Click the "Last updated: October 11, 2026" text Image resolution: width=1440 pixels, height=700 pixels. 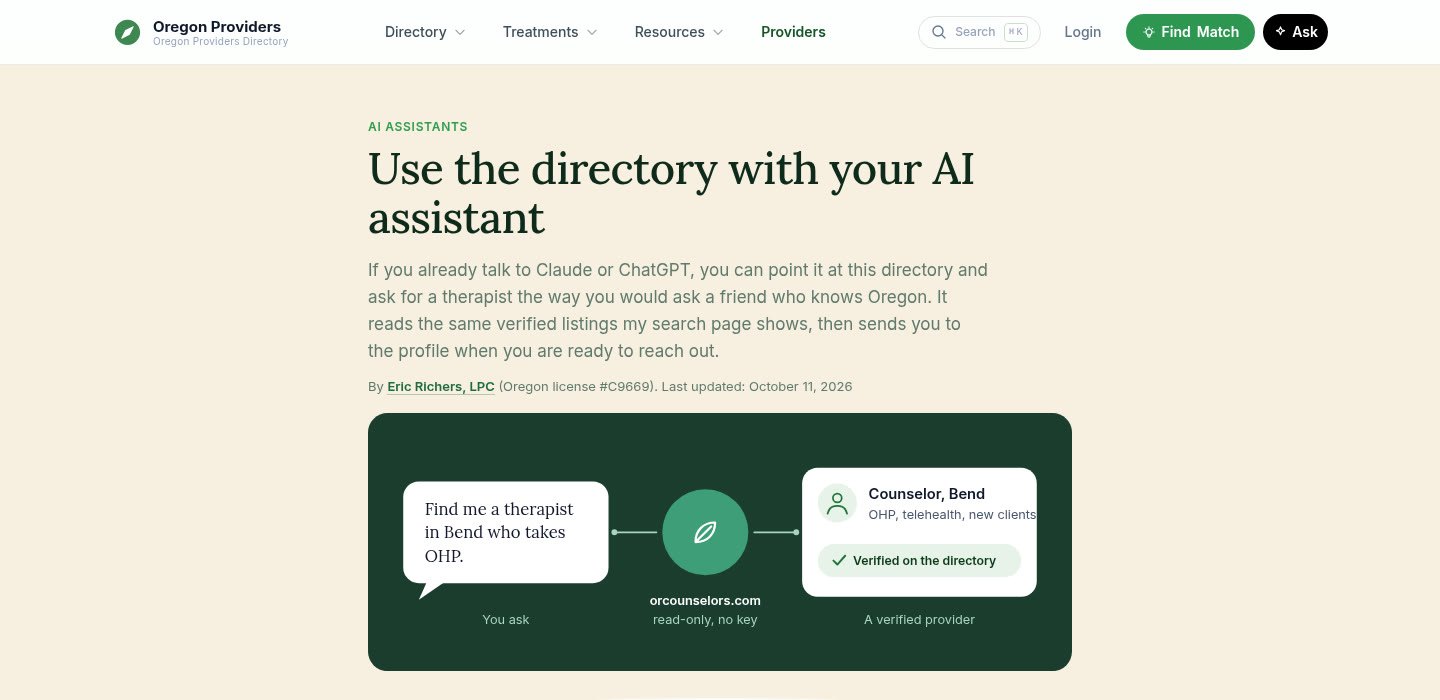(757, 386)
